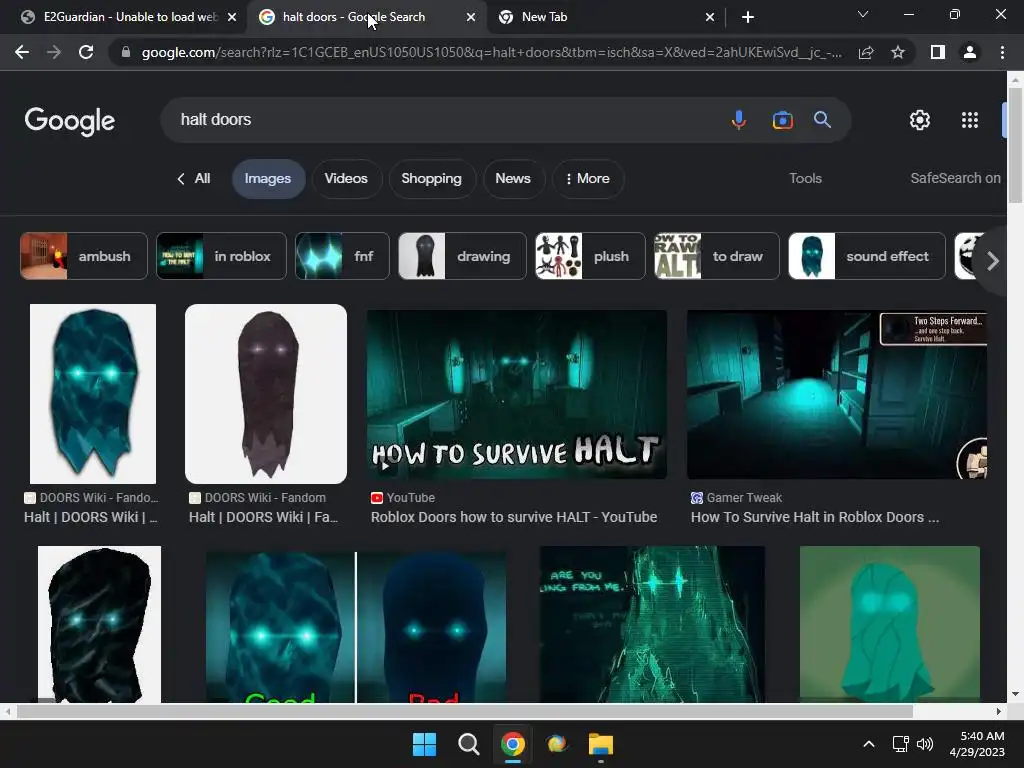This screenshot has width=1024, height=768.
Task: Open the How To Survive Halt video thumbnail
Action: (517, 394)
